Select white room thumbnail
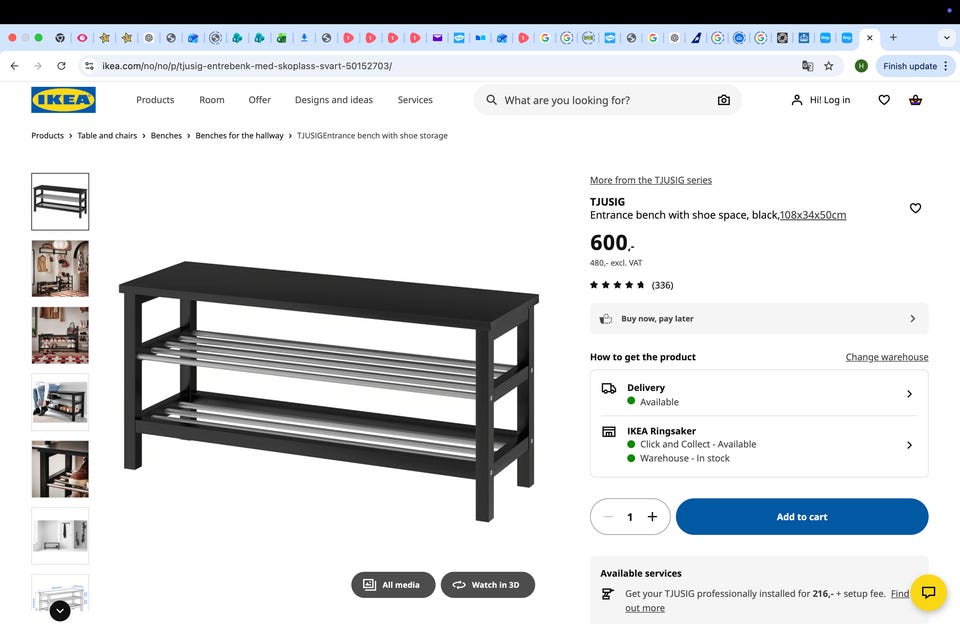 tap(60, 536)
